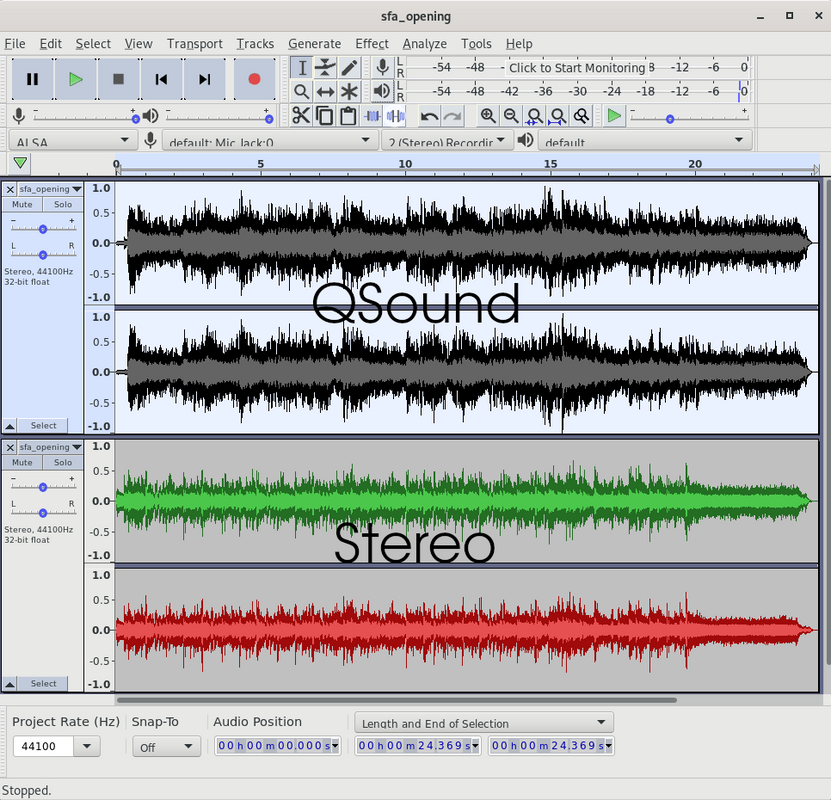Click the recording volume slider handle
This screenshot has height=800, width=831.
[x=136, y=119]
